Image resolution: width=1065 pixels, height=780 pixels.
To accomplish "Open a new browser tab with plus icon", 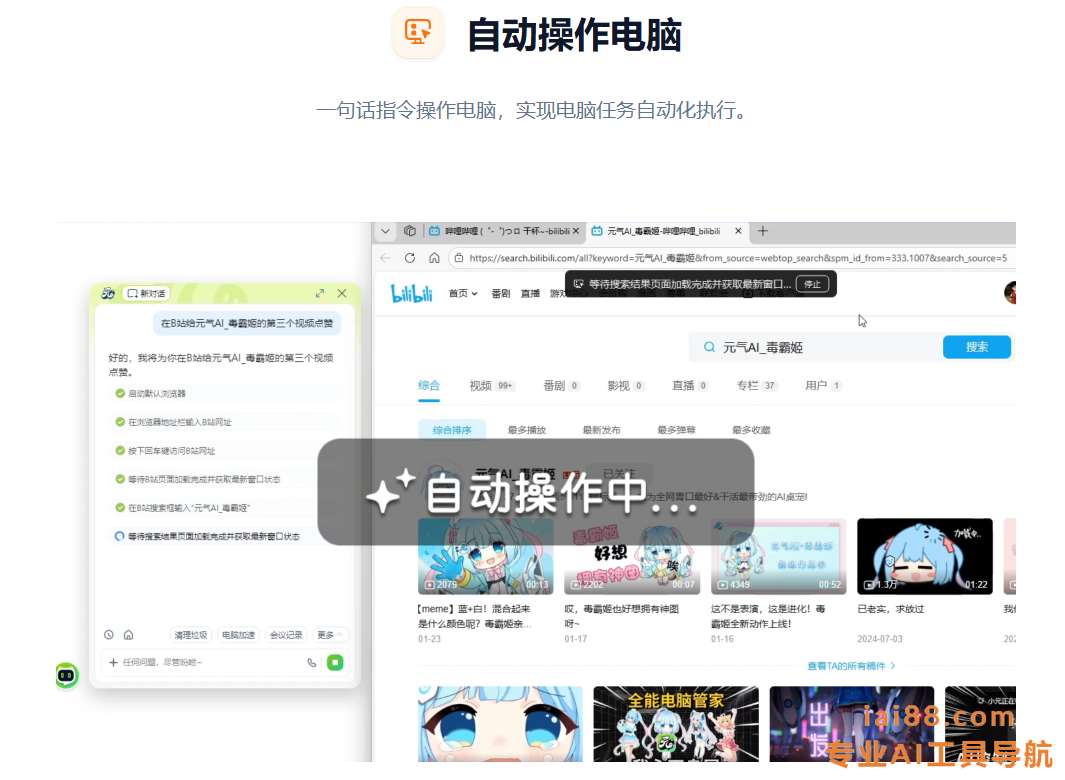I will [x=763, y=231].
